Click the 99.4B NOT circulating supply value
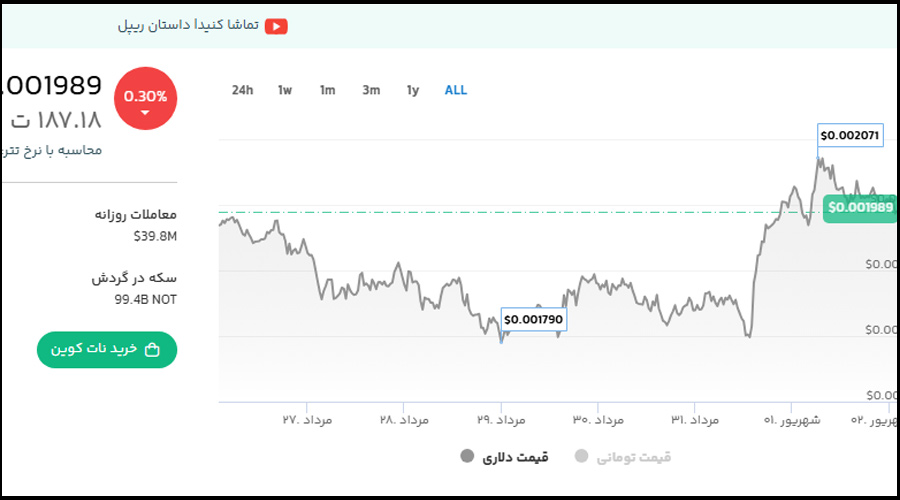 point(145,299)
